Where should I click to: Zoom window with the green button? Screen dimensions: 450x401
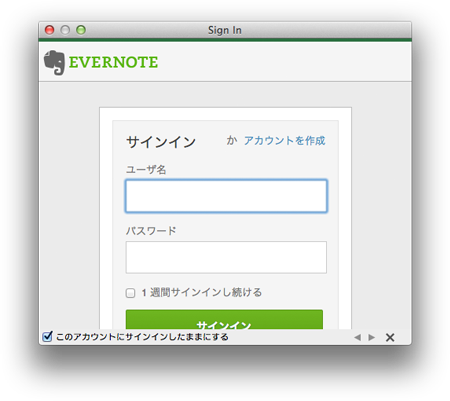(81, 30)
